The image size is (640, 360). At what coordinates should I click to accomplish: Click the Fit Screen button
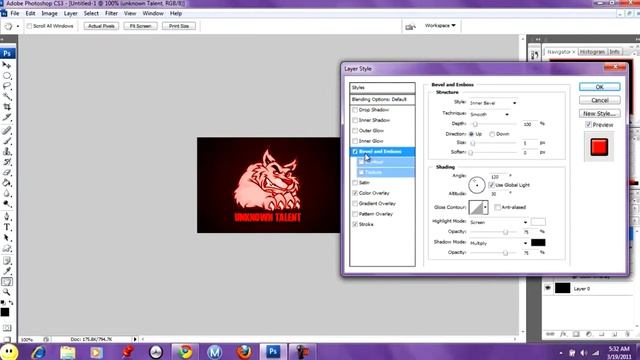pos(140,26)
